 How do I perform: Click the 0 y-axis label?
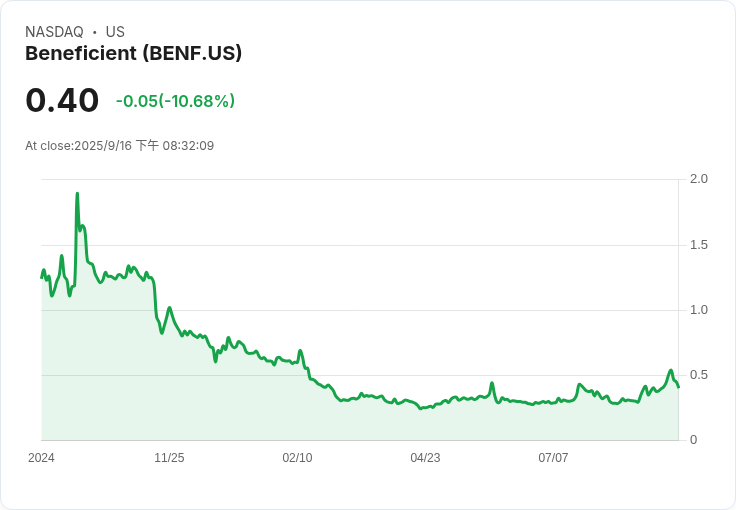(x=694, y=440)
